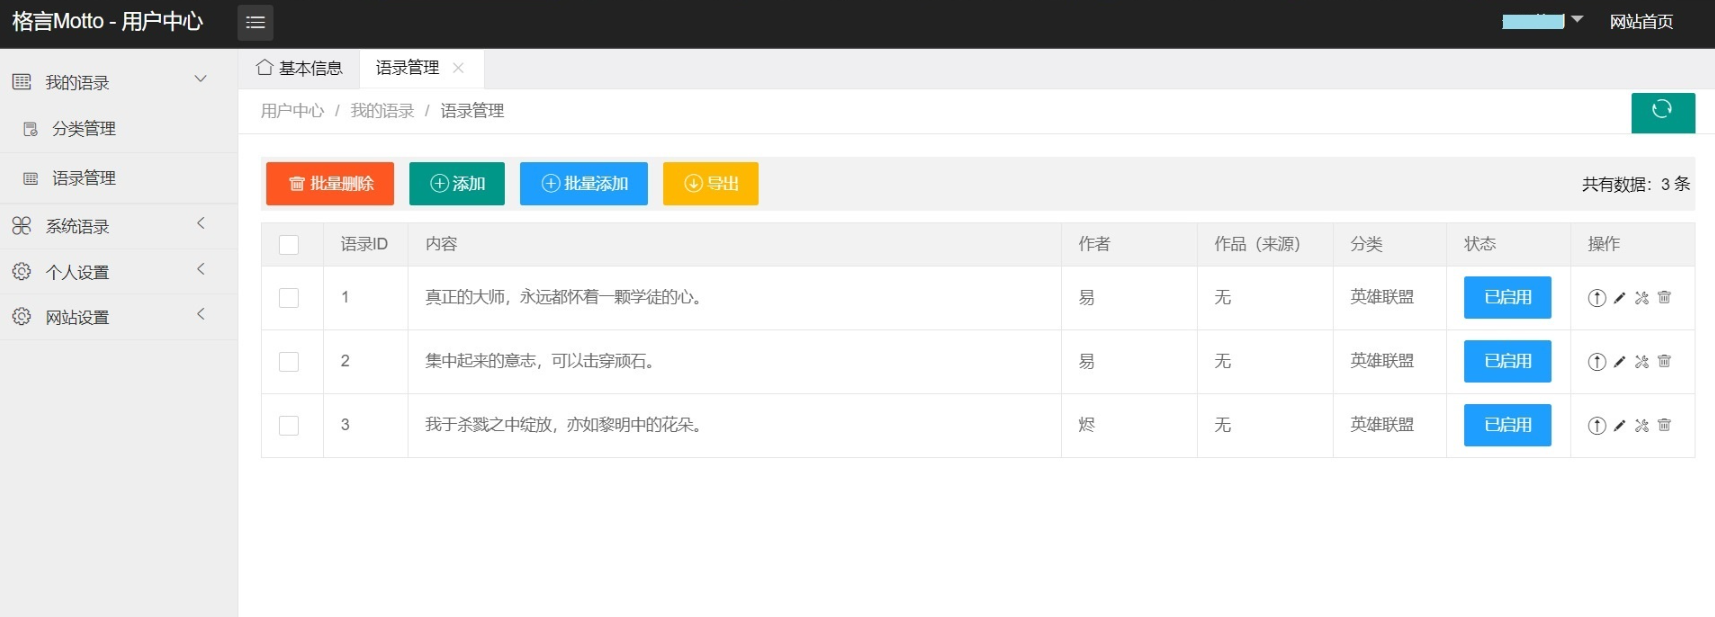
Task: Delete quote 3 using its trash icon
Action: coord(1664,425)
